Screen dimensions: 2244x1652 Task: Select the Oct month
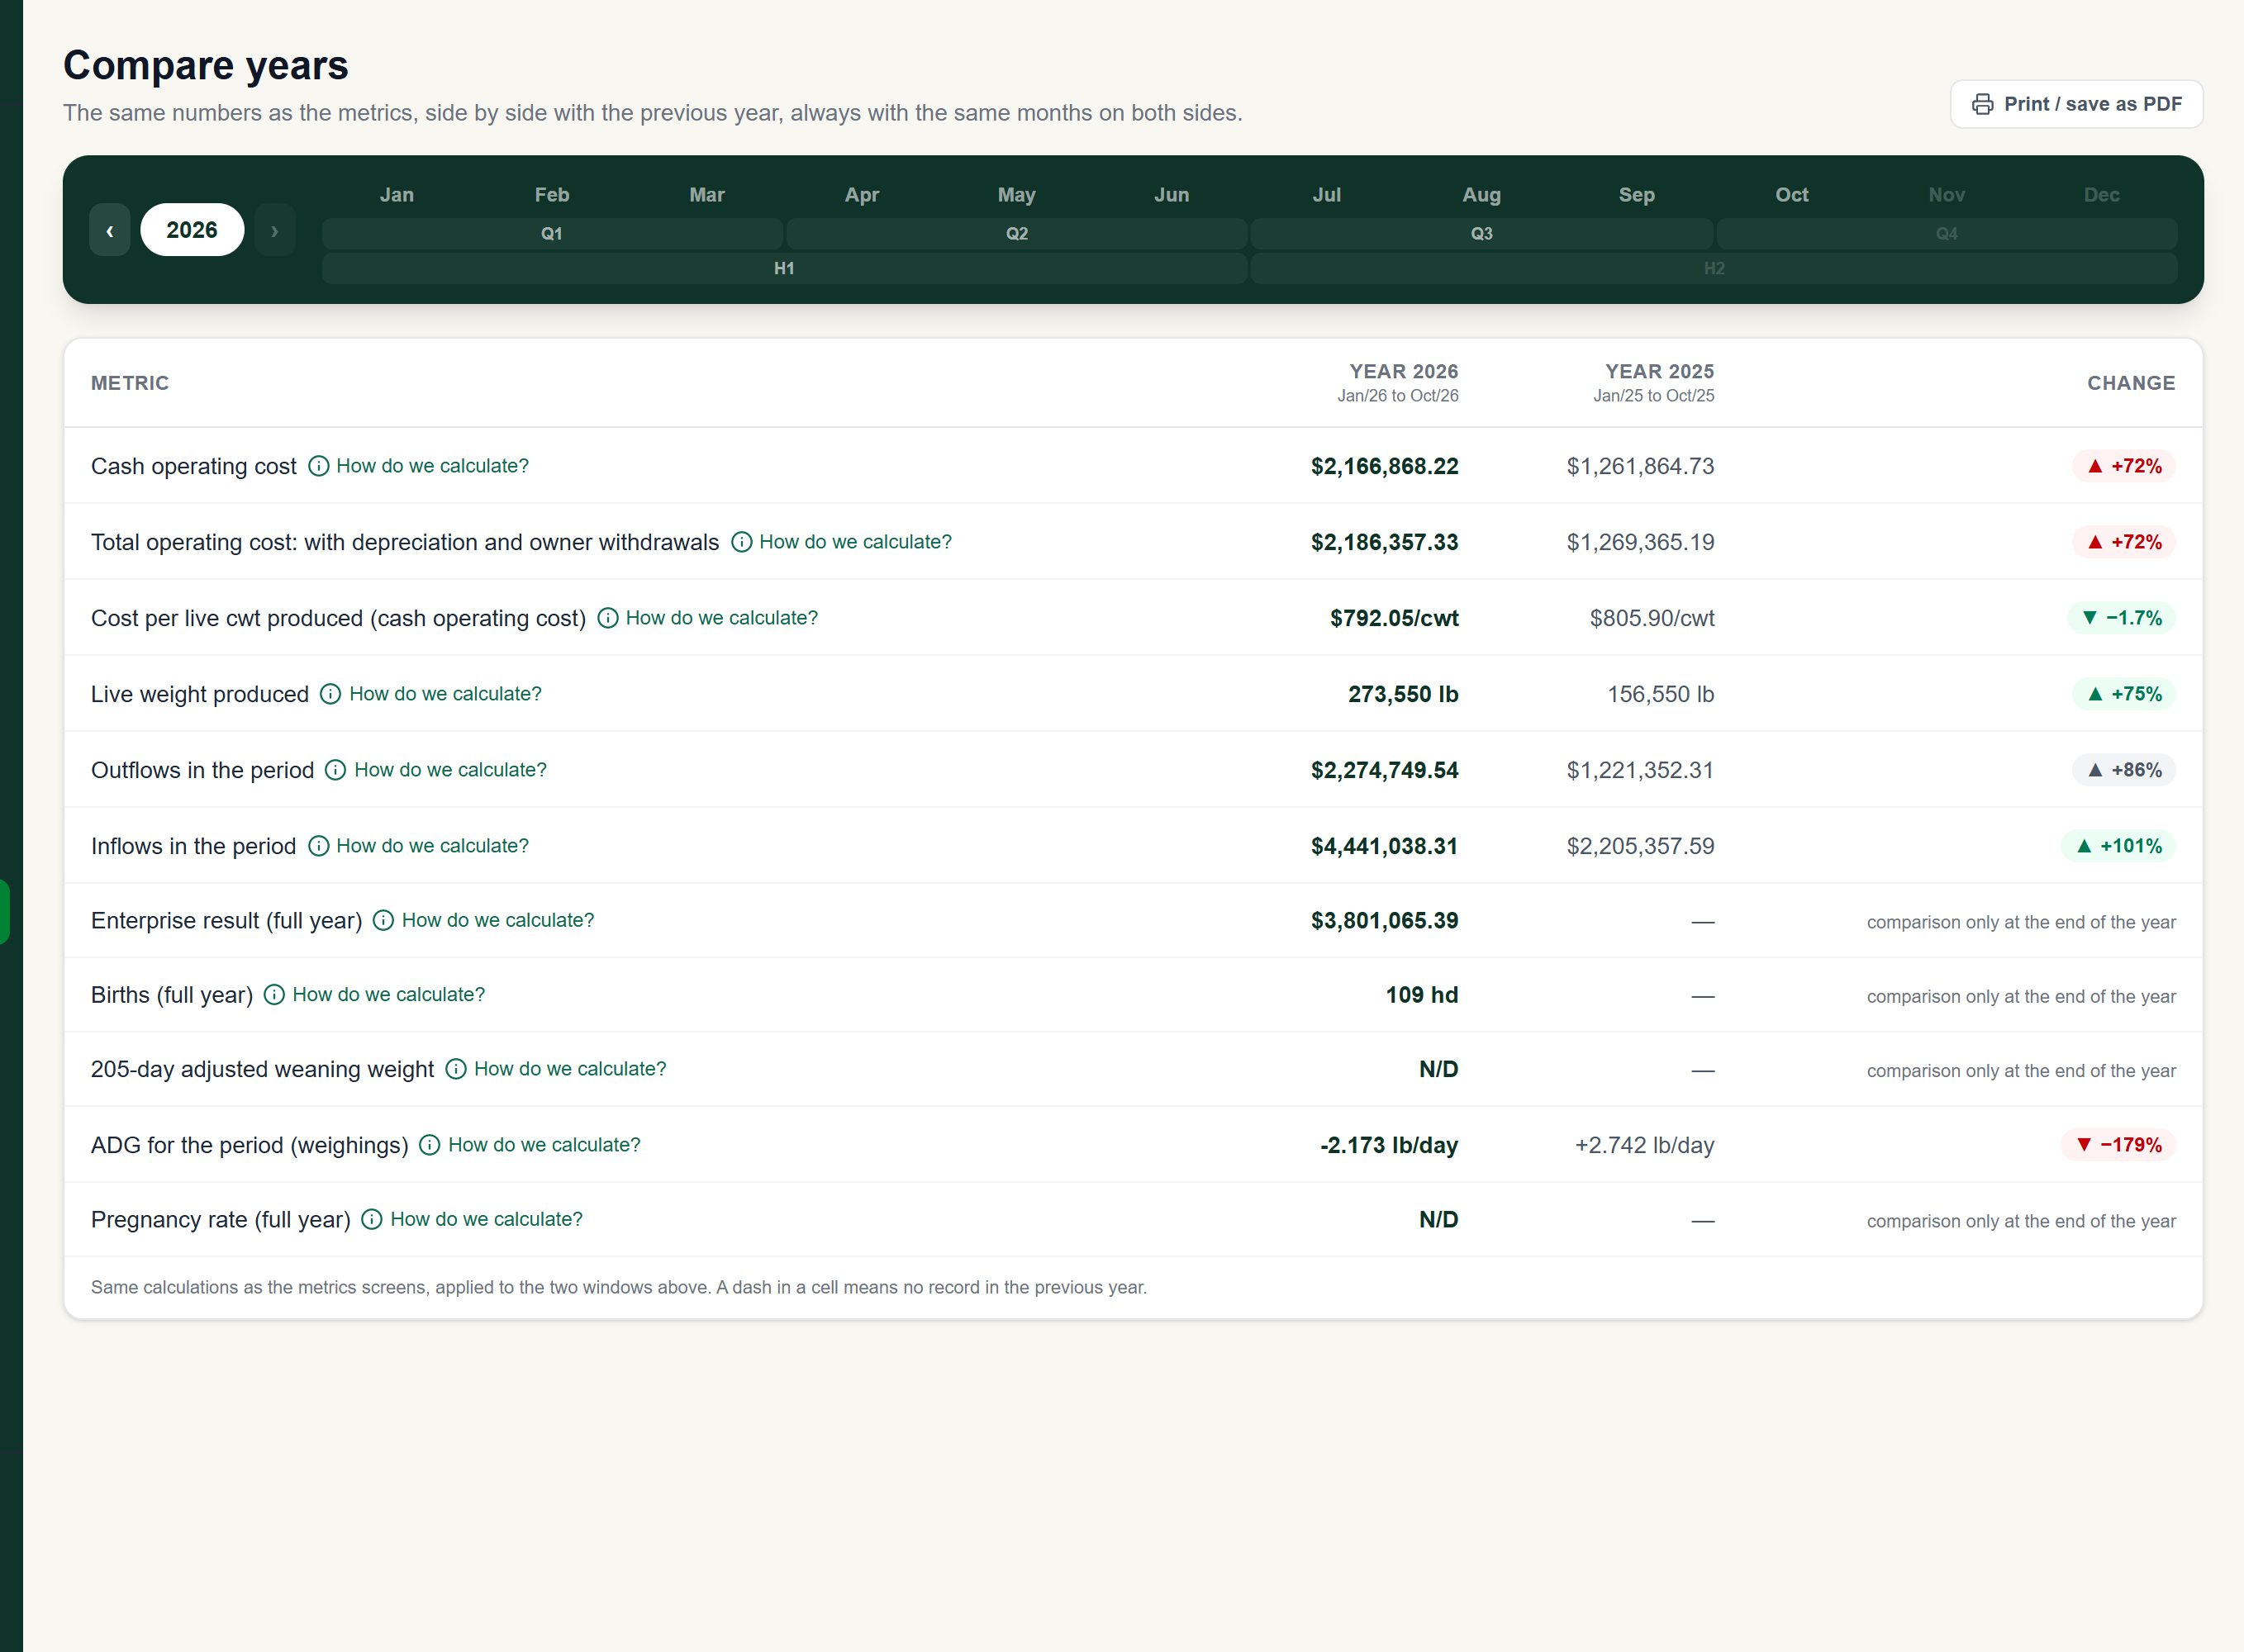[x=1792, y=195]
